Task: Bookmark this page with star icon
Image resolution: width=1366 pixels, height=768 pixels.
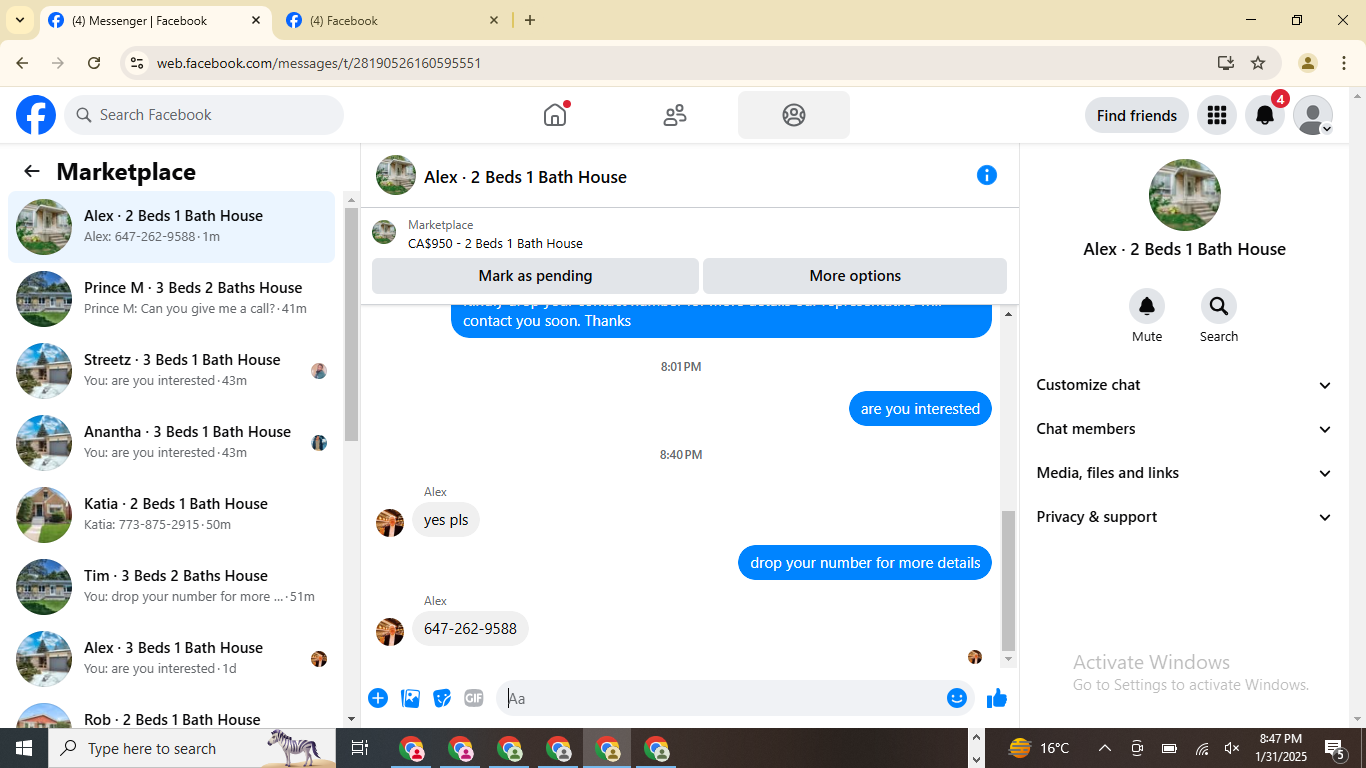Action: tap(1258, 63)
